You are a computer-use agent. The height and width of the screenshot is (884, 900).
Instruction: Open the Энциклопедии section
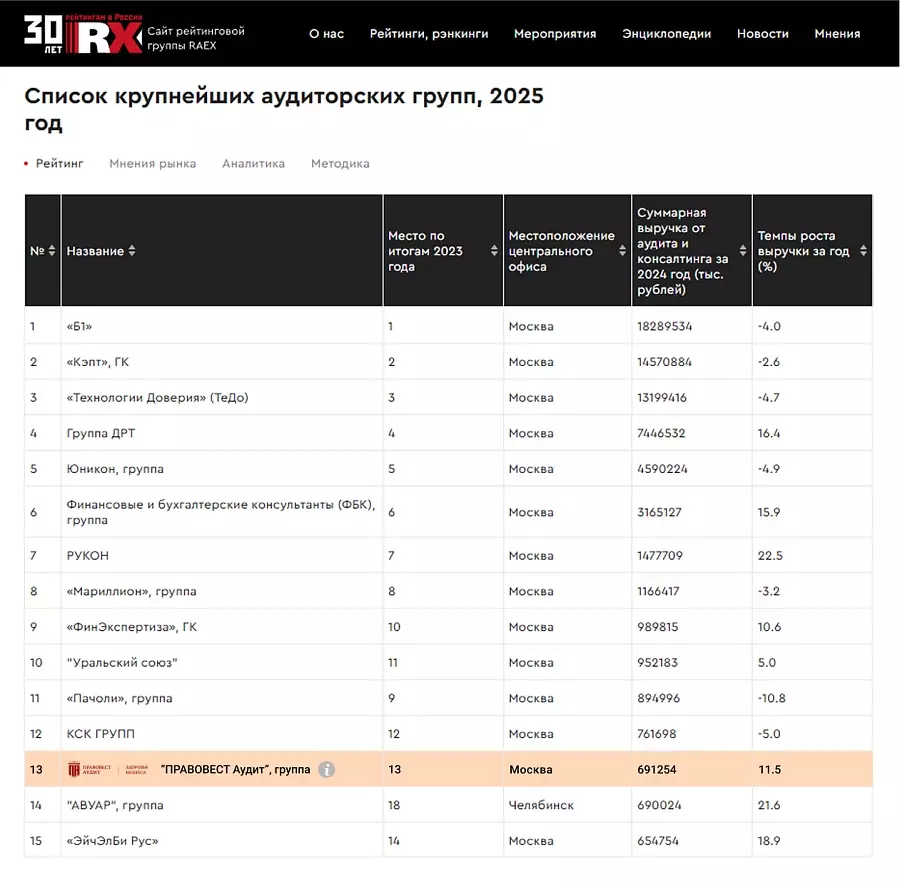666,34
